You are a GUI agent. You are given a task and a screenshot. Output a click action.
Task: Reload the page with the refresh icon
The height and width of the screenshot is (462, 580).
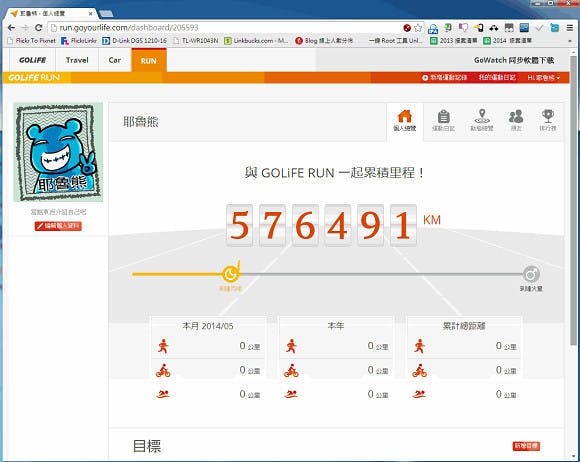(x=38, y=28)
